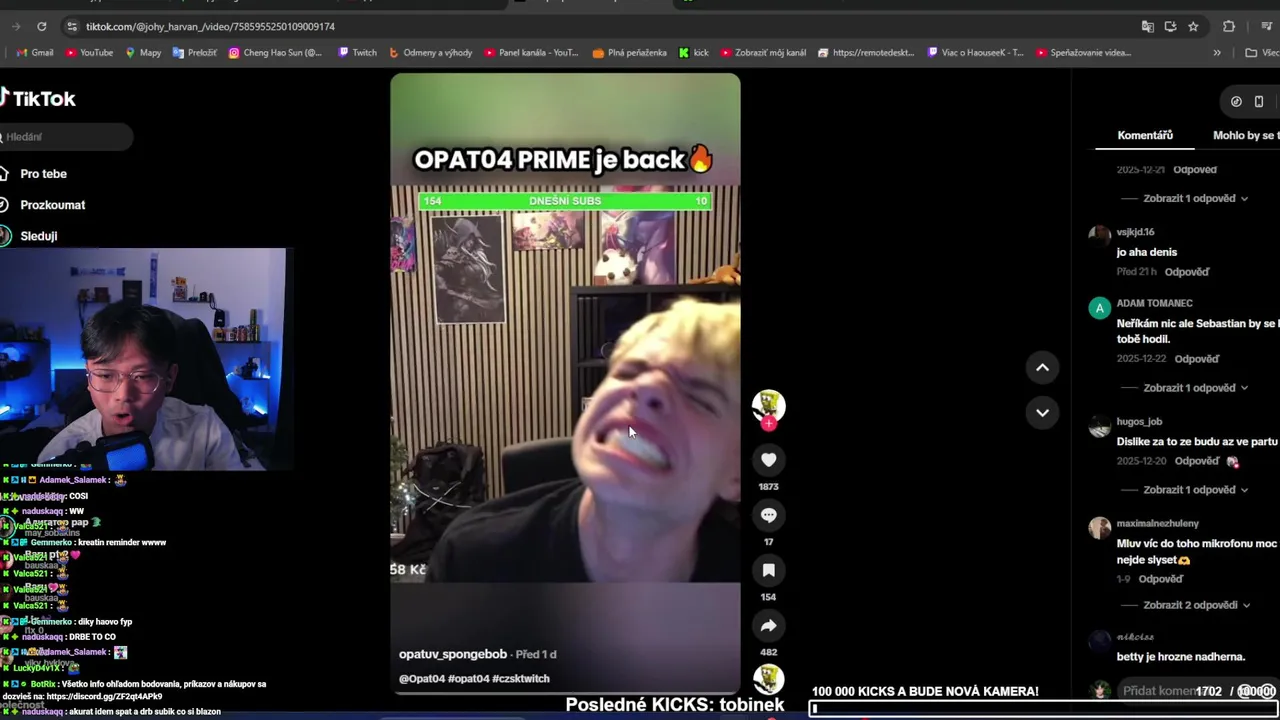This screenshot has height=720, width=1280.
Task: Open comments via the speech bubble icon
Action: point(768,515)
